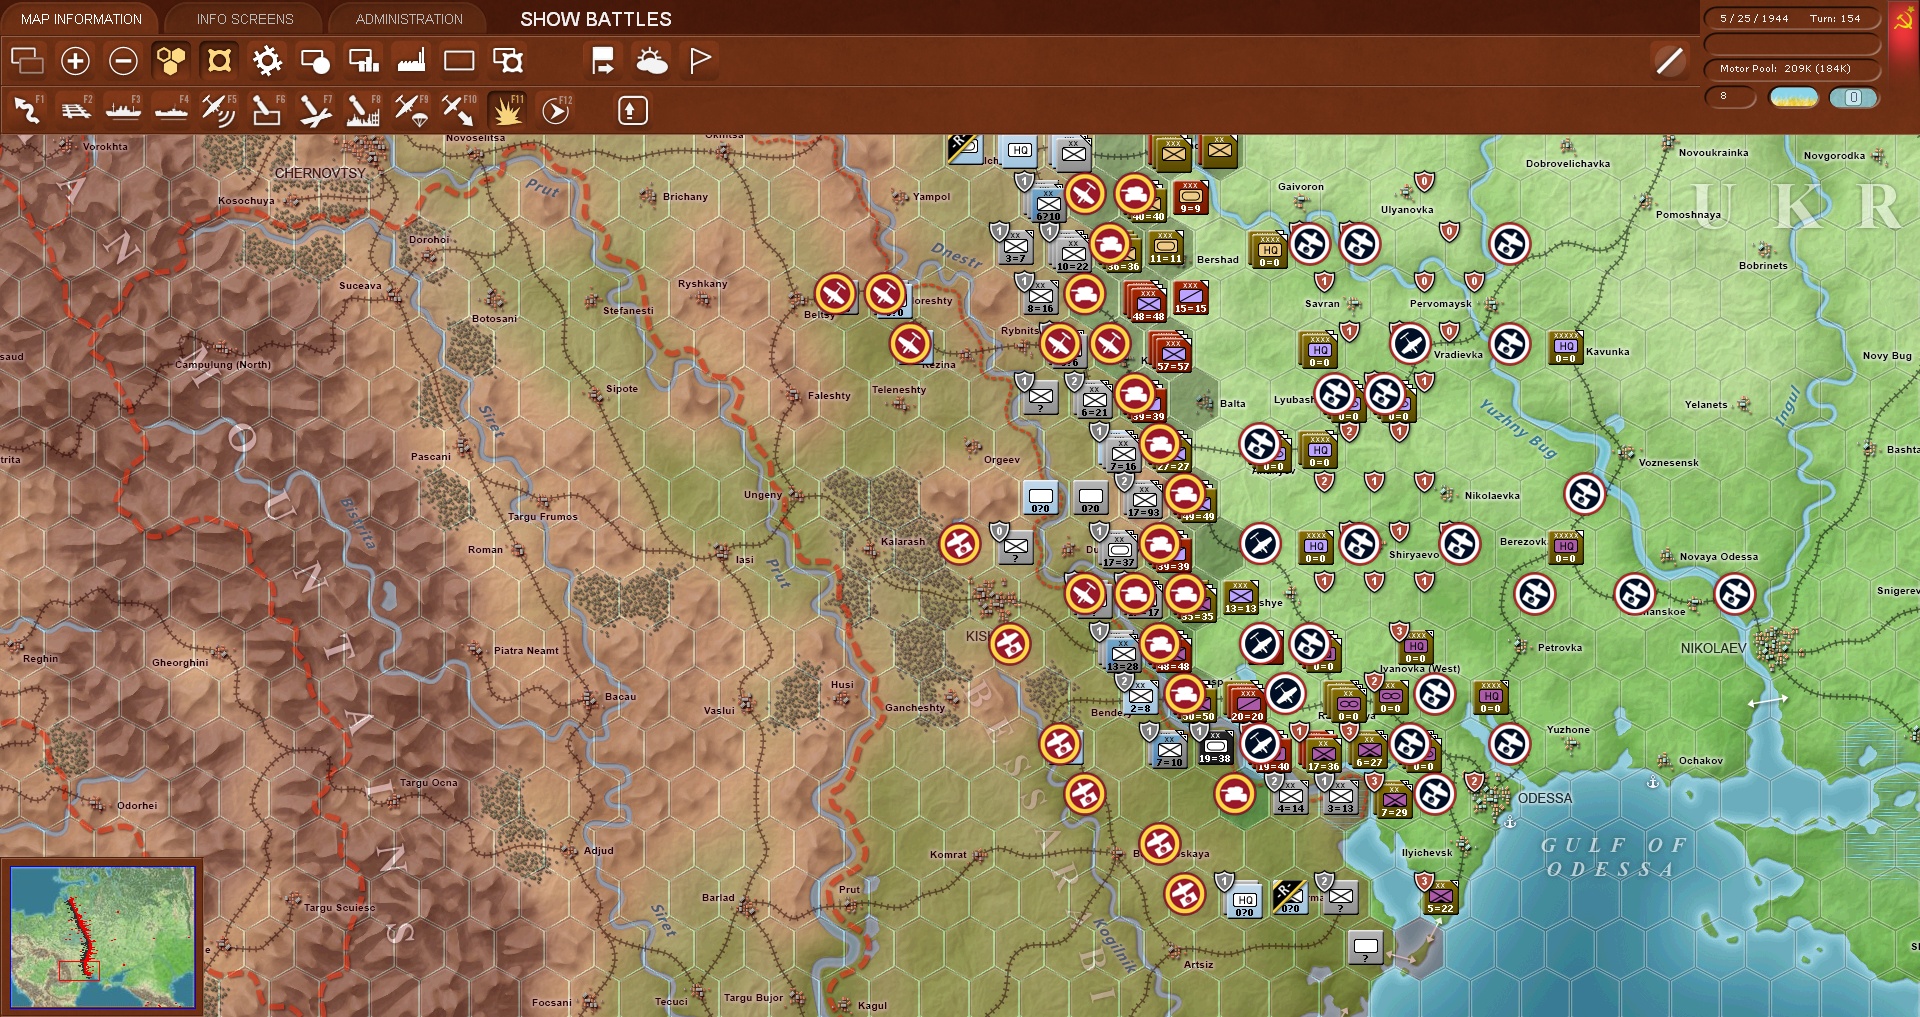The width and height of the screenshot is (1920, 1017).
Task: Click the up arrow box icon
Action: (x=632, y=110)
